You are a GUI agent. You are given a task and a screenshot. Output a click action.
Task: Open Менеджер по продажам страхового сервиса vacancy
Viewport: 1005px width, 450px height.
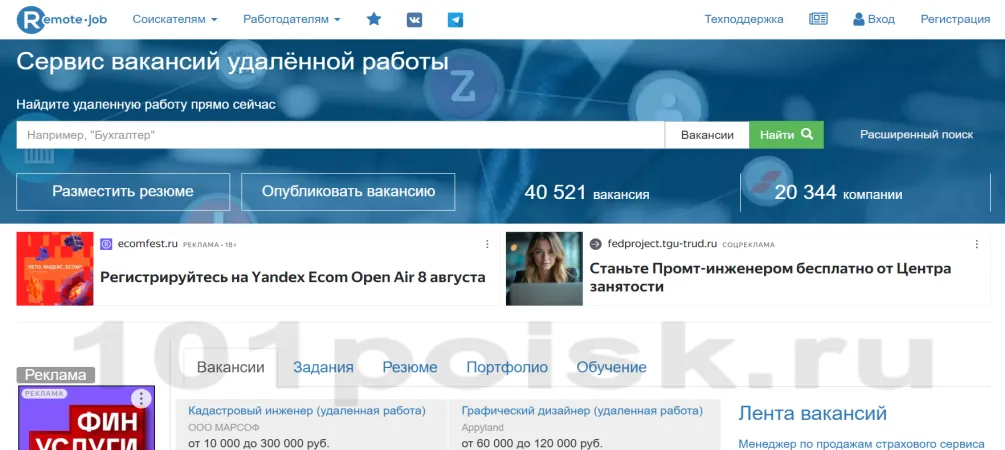(x=861, y=444)
